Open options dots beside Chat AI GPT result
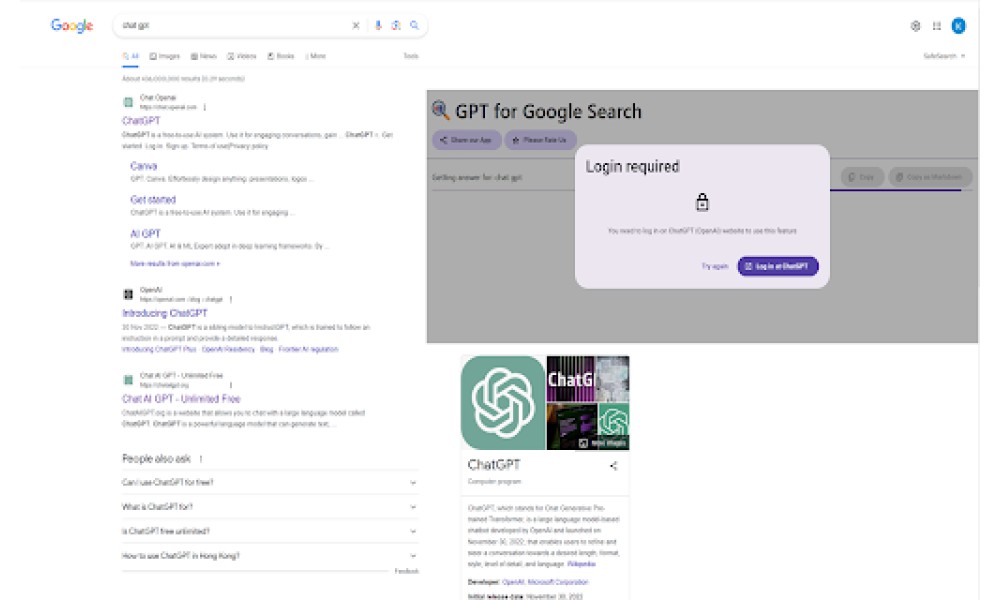 [230, 385]
